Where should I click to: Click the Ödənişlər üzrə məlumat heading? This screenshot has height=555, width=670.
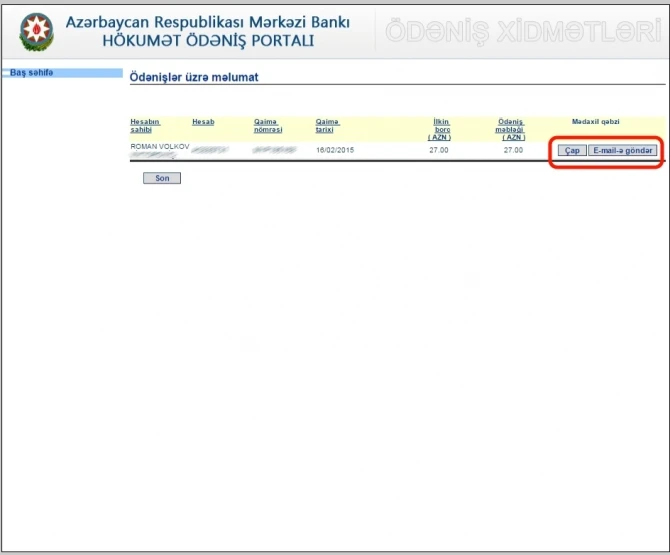coord(194,77)
